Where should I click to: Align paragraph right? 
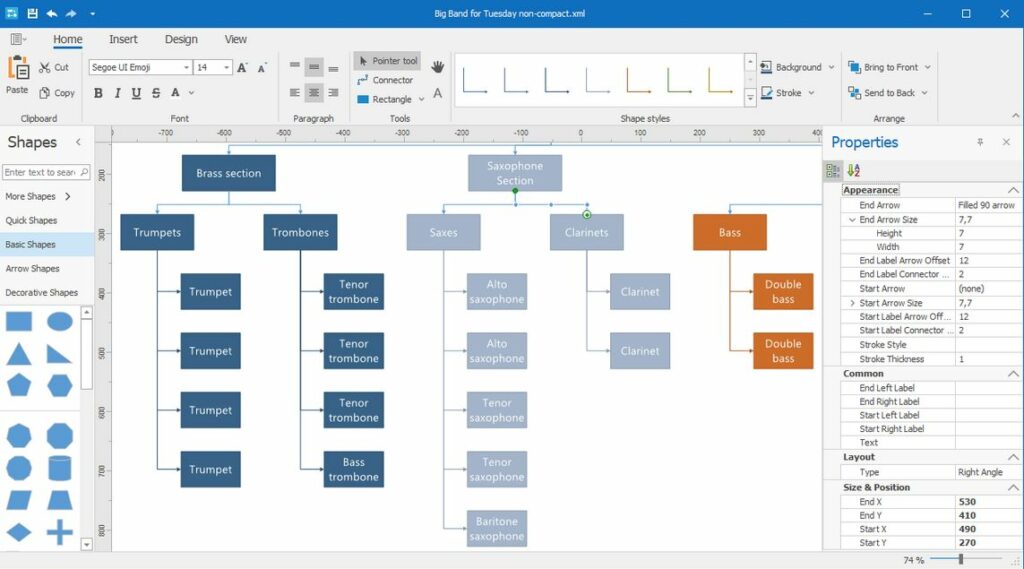coord(334,93)
